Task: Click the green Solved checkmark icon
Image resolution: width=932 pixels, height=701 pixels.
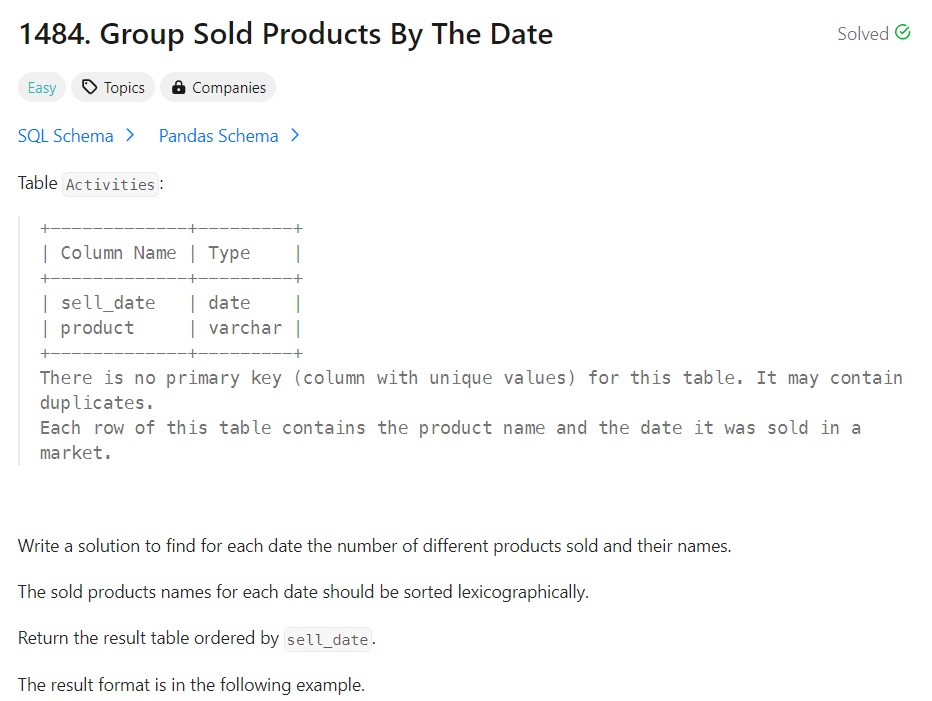Action: (x=902, y=32)
